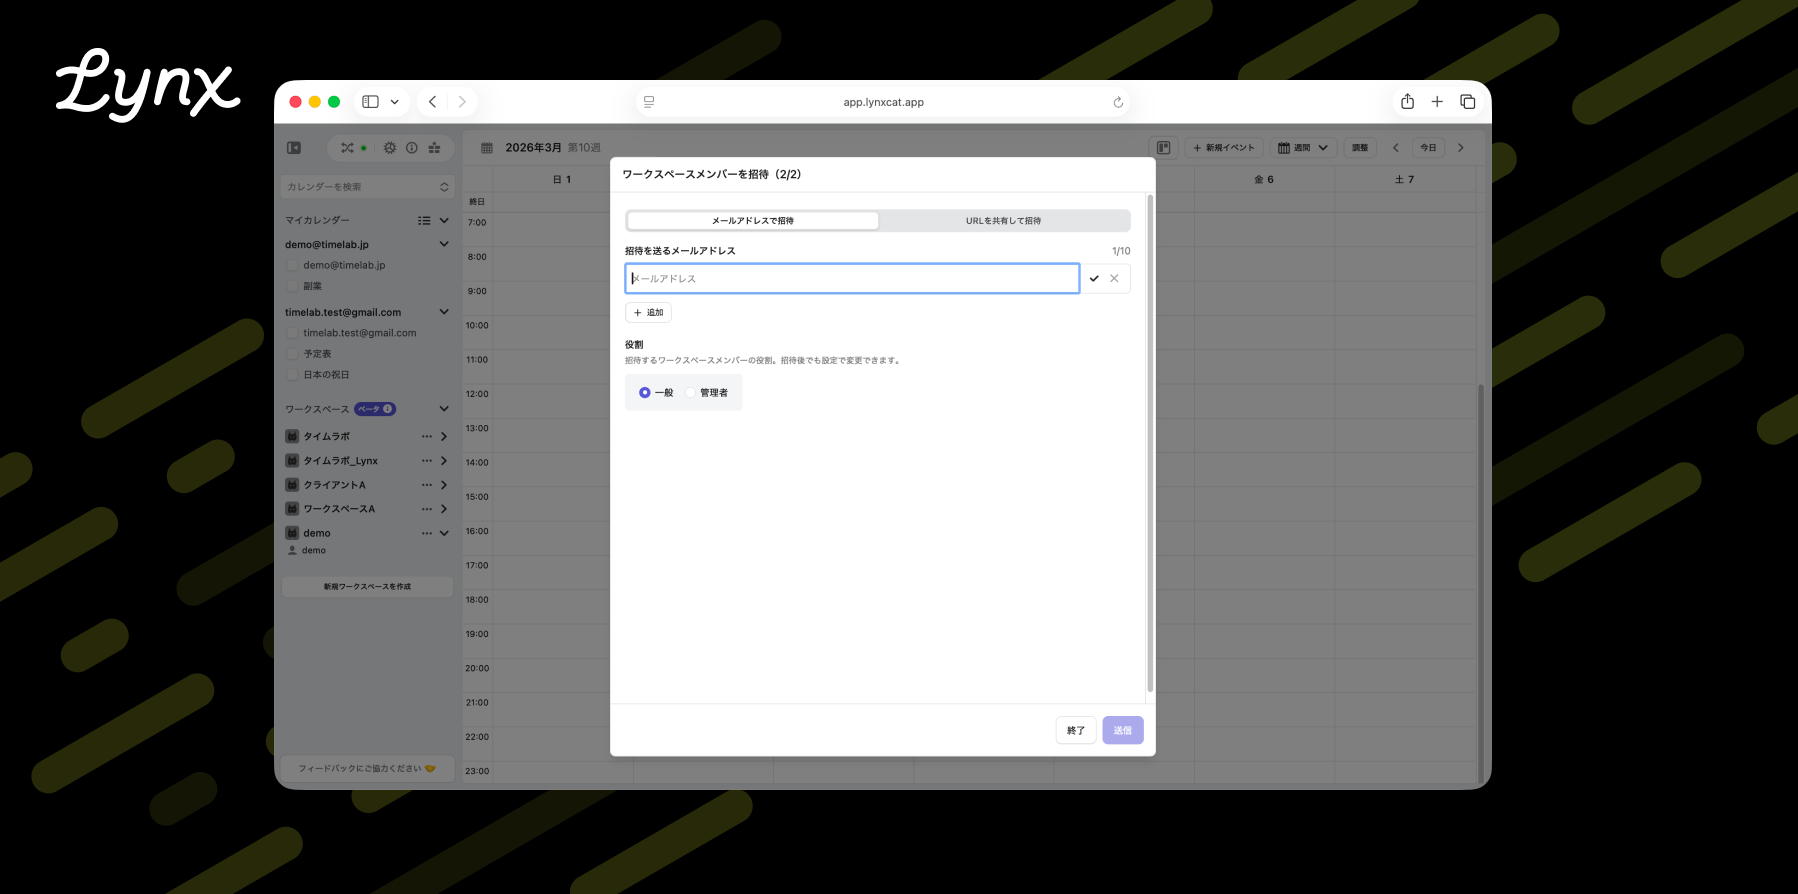The image size is (1798, 894).
Task: Go to next week with right chevron
Action: coord(1461,148)
